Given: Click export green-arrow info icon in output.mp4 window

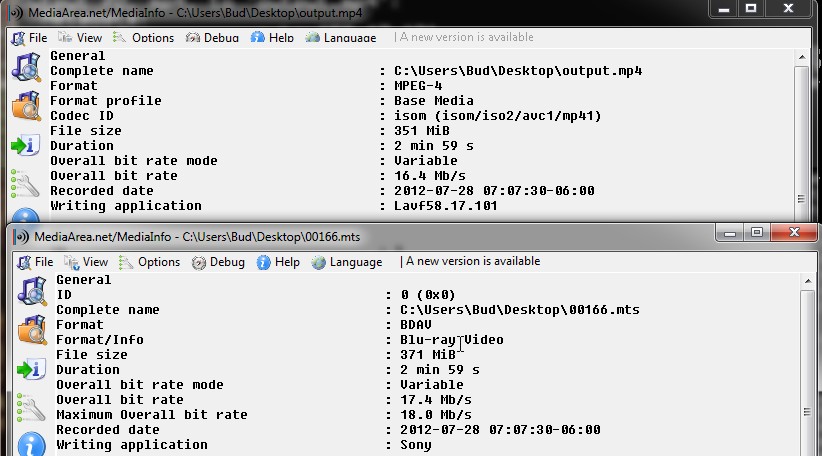Looking at the screenshot, I should pyautogui.click(x=25, y=145).
